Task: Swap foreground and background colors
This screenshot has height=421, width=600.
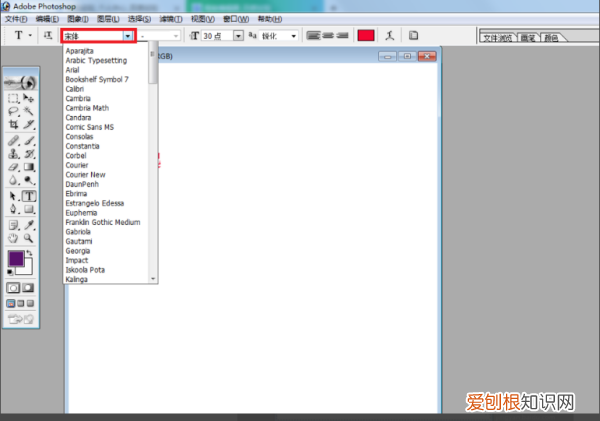Action: click(29, 253)
